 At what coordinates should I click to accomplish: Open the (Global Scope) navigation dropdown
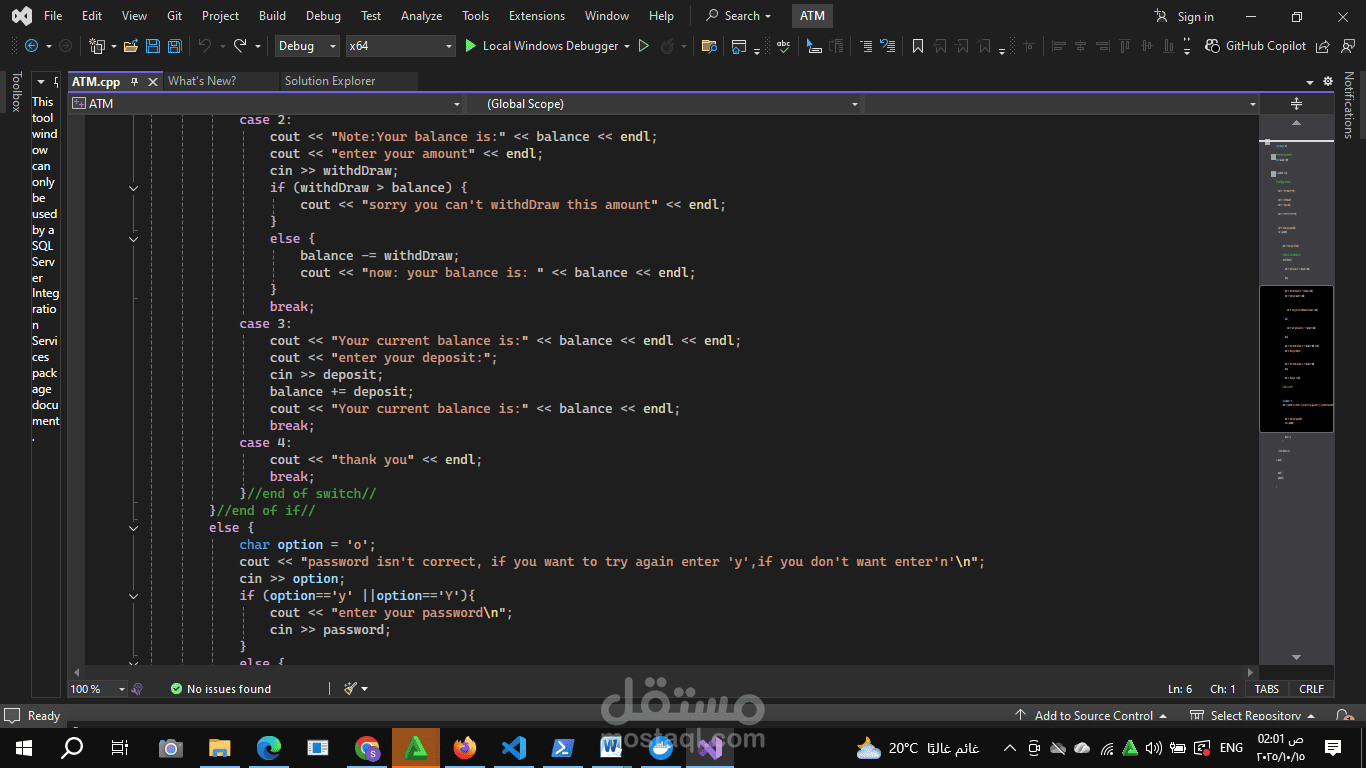[x=664, y=104]
